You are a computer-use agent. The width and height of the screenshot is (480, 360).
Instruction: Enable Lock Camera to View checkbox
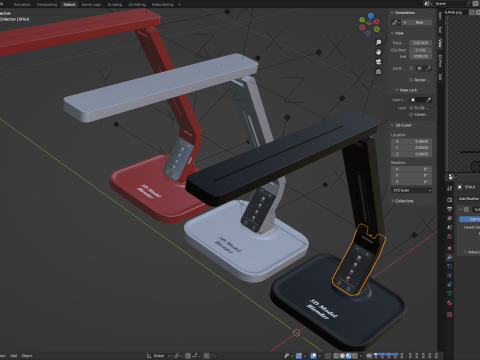(411, 114)
